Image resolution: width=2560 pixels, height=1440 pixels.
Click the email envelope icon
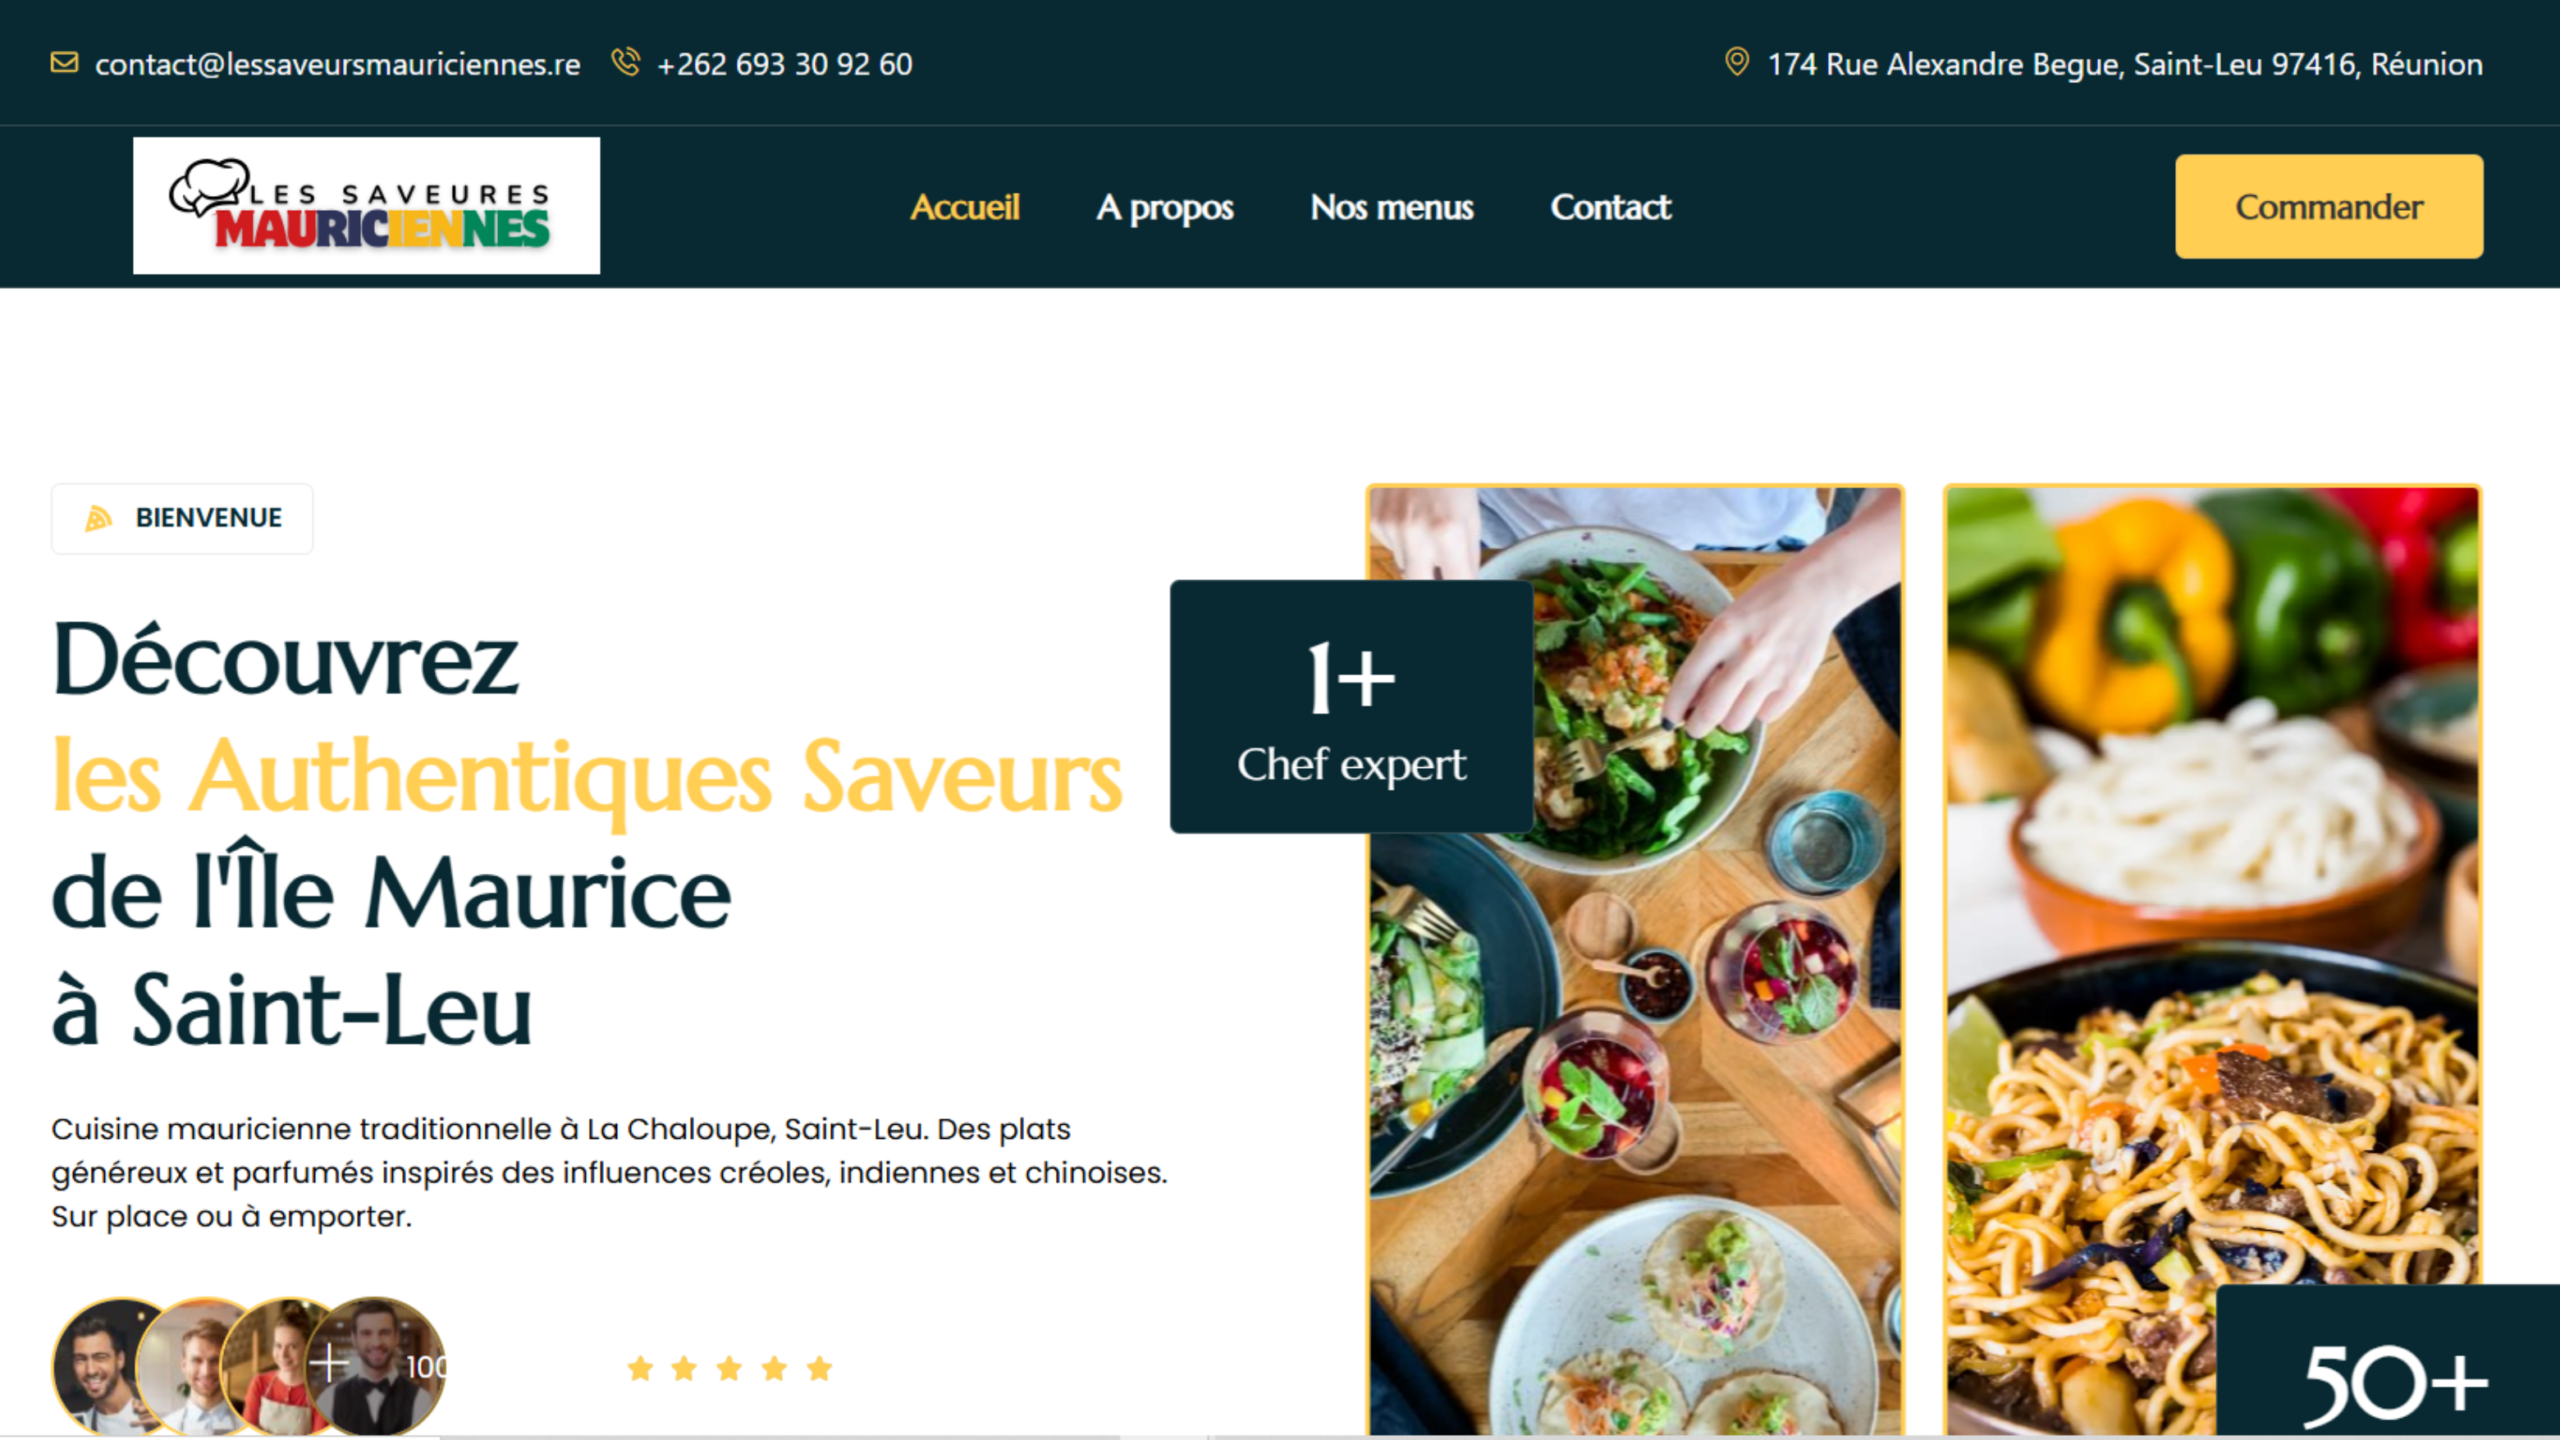pyautogui.click(x=64, y=63)
